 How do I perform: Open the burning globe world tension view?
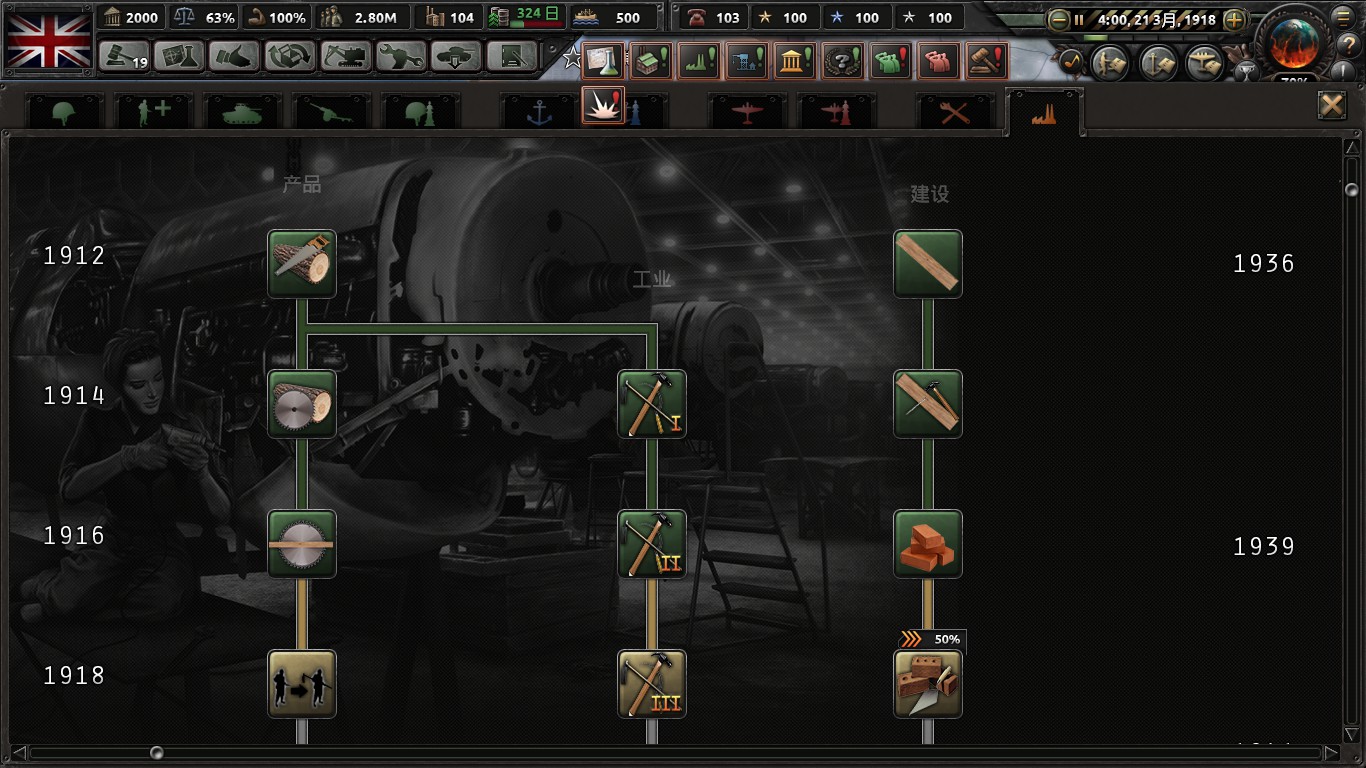click(x=1295, y=42)
